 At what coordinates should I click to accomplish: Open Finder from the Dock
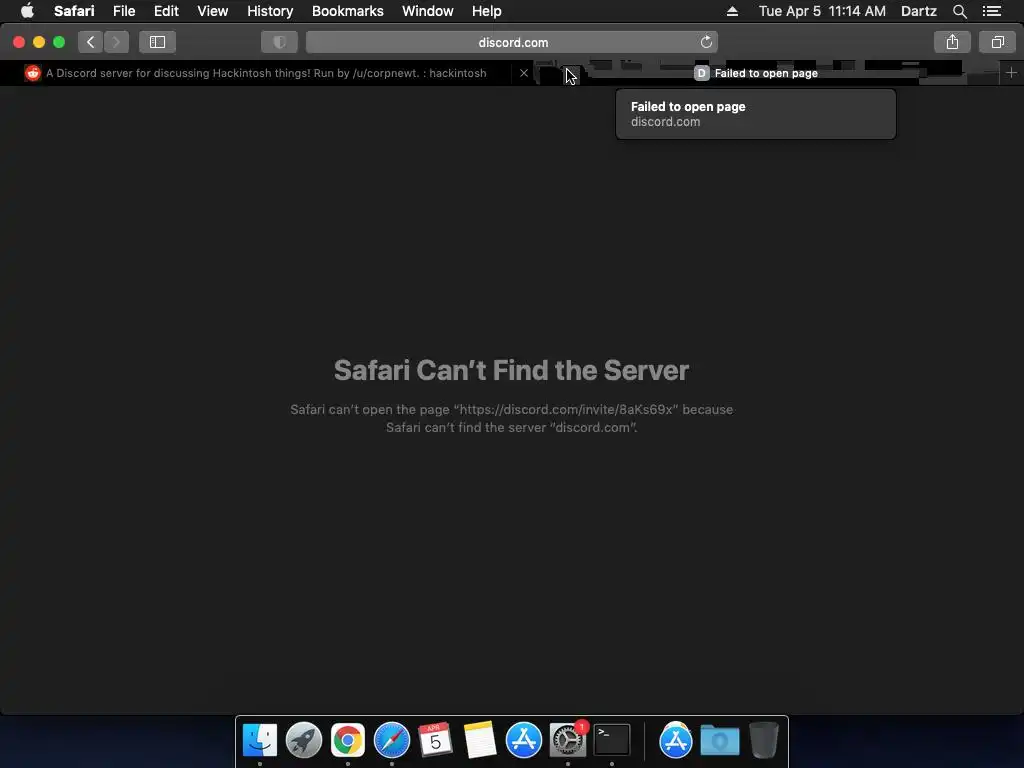[x=260, y=741]
